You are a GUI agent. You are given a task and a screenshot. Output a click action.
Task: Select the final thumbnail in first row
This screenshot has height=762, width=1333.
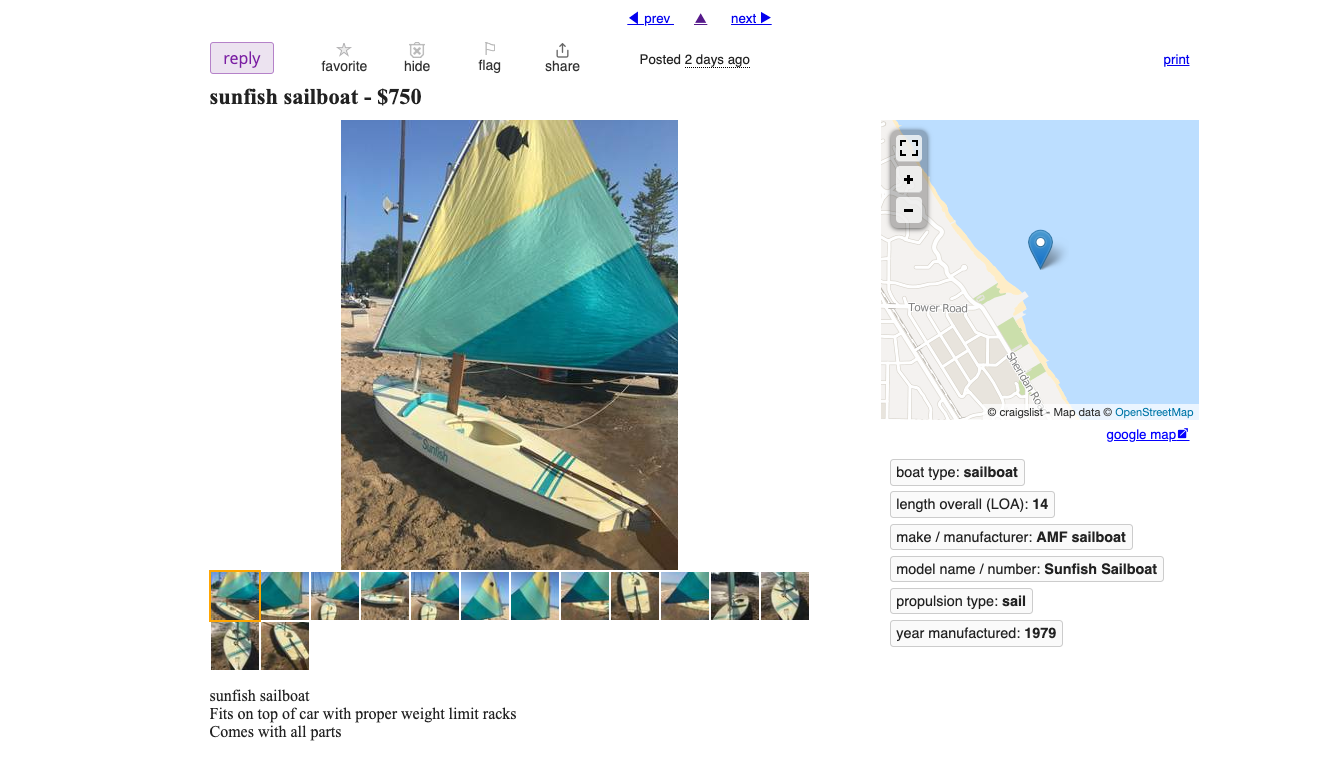[x=785, y=596]
